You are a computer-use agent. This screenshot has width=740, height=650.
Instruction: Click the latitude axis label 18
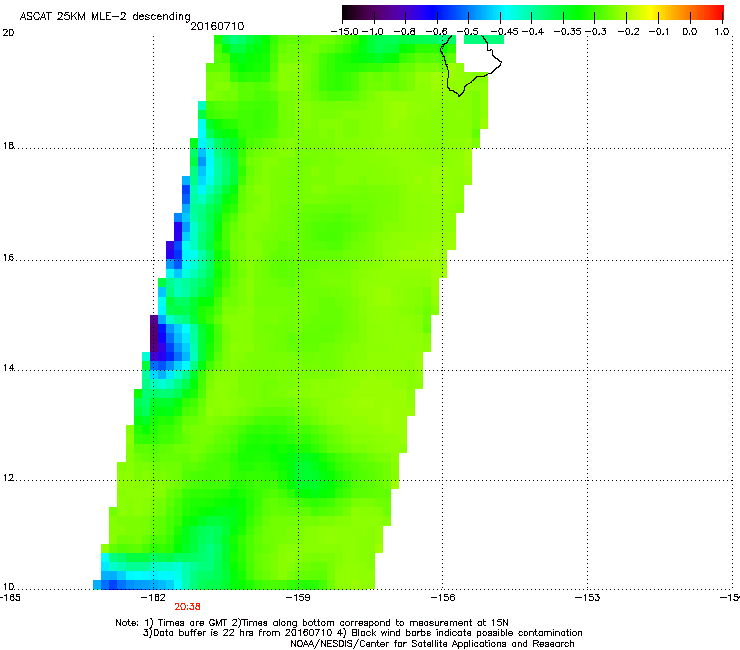tap(8, 145)
